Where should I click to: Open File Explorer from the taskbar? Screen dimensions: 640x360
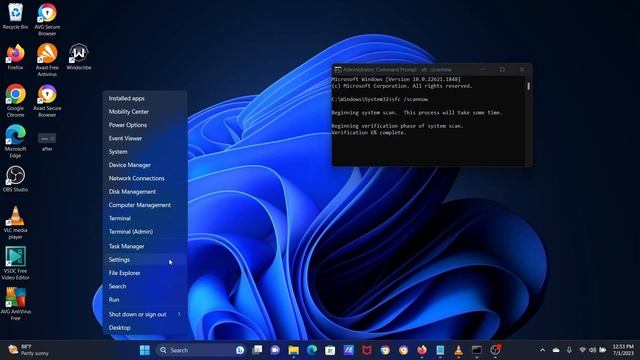tap(293, 350)
